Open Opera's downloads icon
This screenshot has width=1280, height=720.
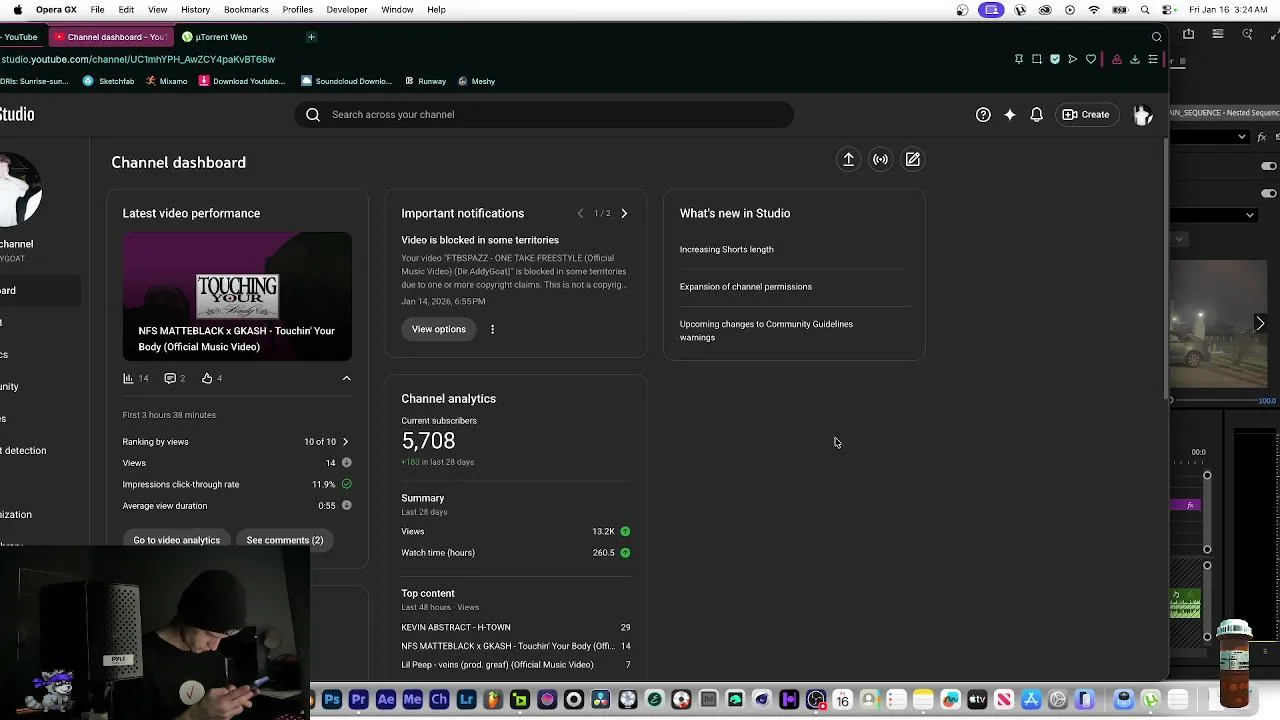click(x=1135, y=59)
